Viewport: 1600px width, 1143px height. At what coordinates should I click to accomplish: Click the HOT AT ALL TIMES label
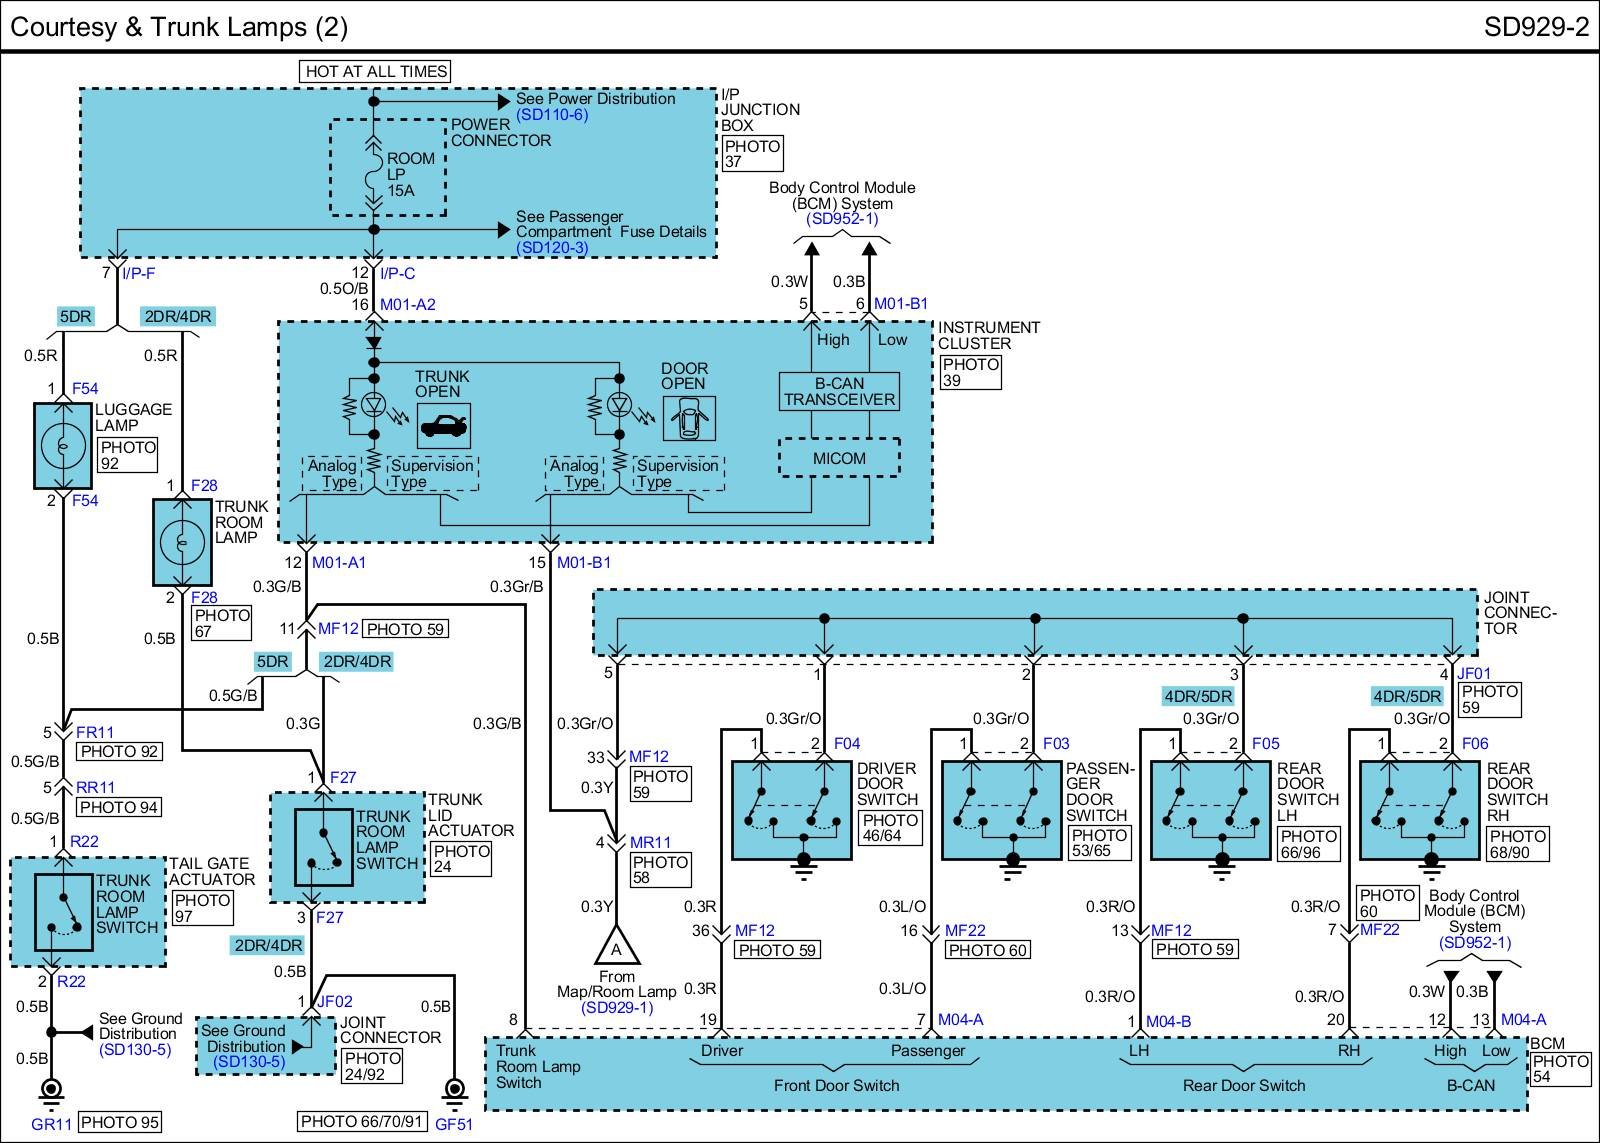(375, 71)
